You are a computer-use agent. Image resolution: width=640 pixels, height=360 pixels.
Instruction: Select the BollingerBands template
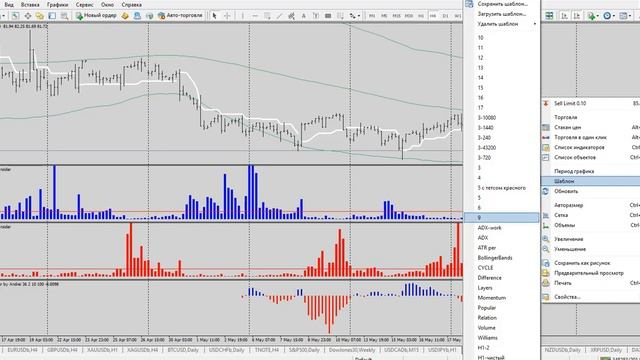pos(495,258)
